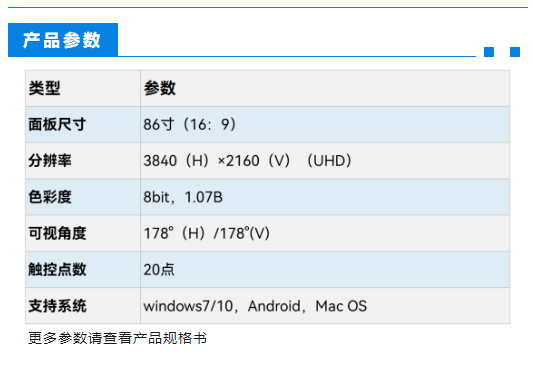Viewport: 533px width, 374px height.
Task: Click the 触控点数 row label
Action: pos(57,270)
